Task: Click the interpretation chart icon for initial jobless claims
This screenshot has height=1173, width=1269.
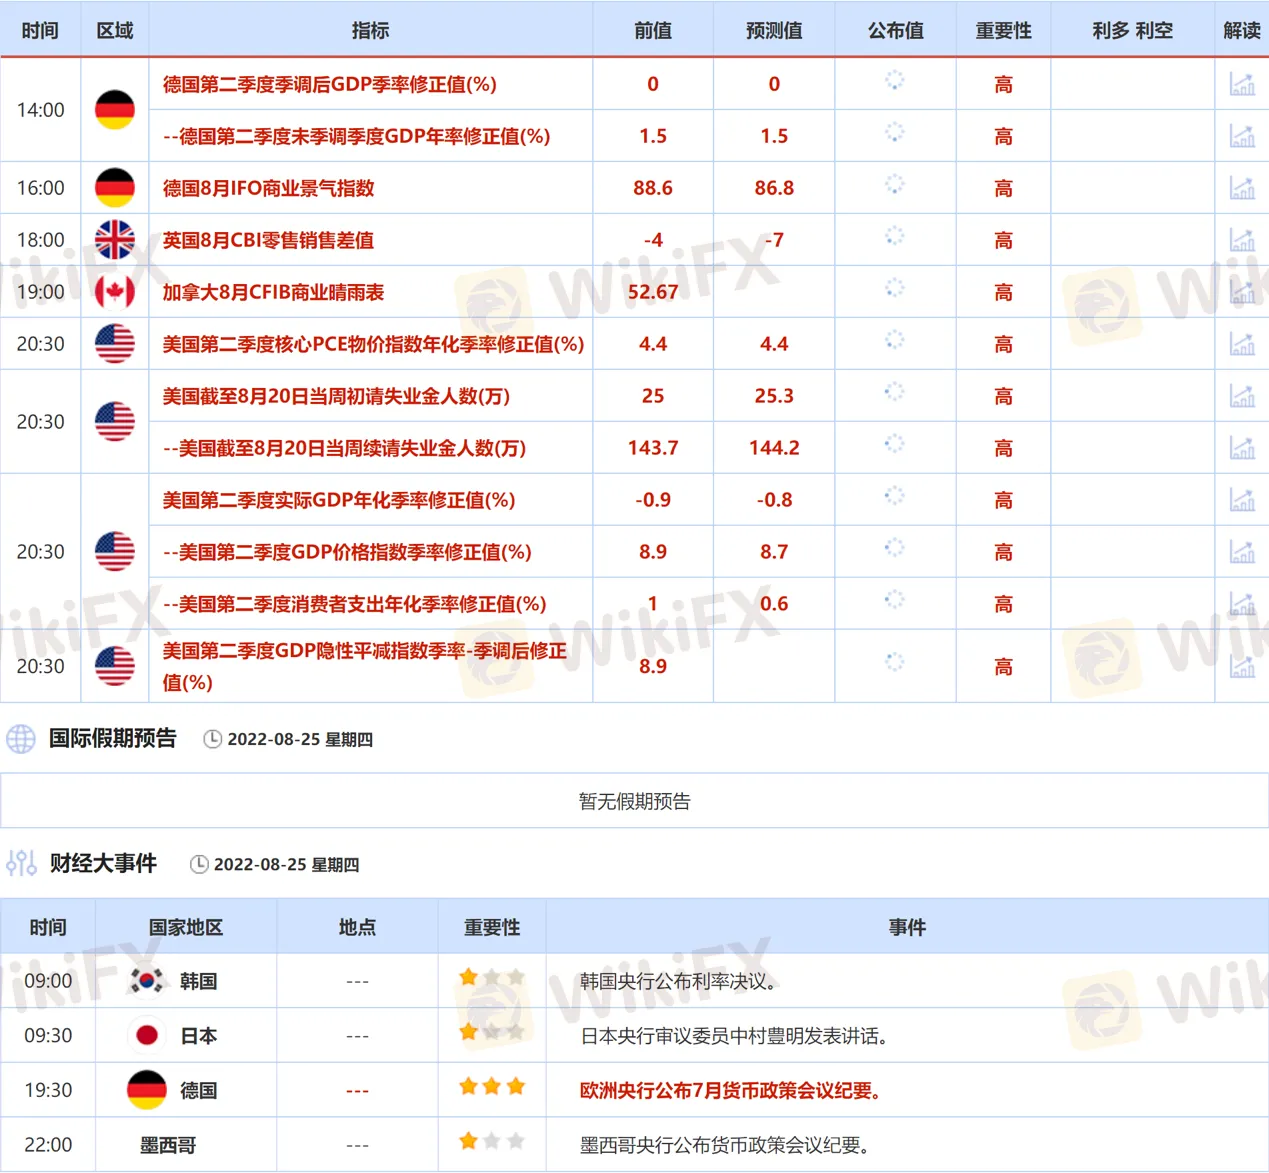Action: click(1242, 395)
